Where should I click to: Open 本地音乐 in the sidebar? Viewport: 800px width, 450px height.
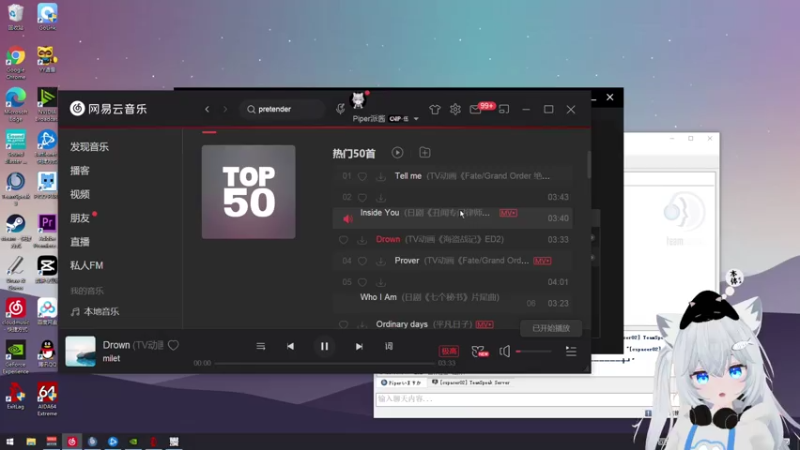[x=95, y=311]
